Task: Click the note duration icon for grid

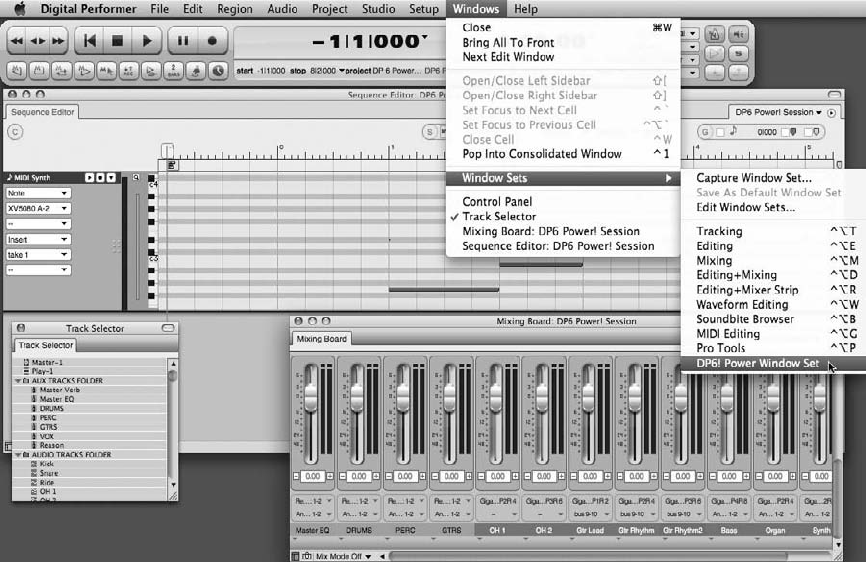Action: pos(733,131)
